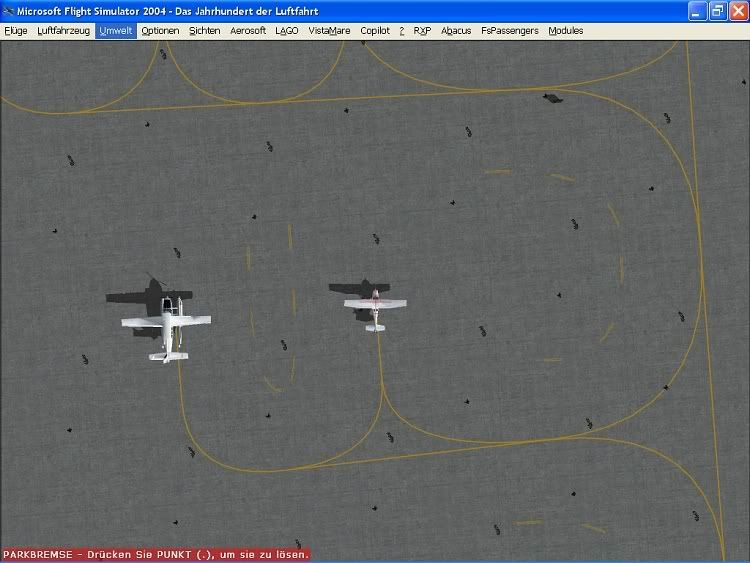750x563 pixels.
Task: Click the small red-striped Cessna aircraft
Action: 375,310
